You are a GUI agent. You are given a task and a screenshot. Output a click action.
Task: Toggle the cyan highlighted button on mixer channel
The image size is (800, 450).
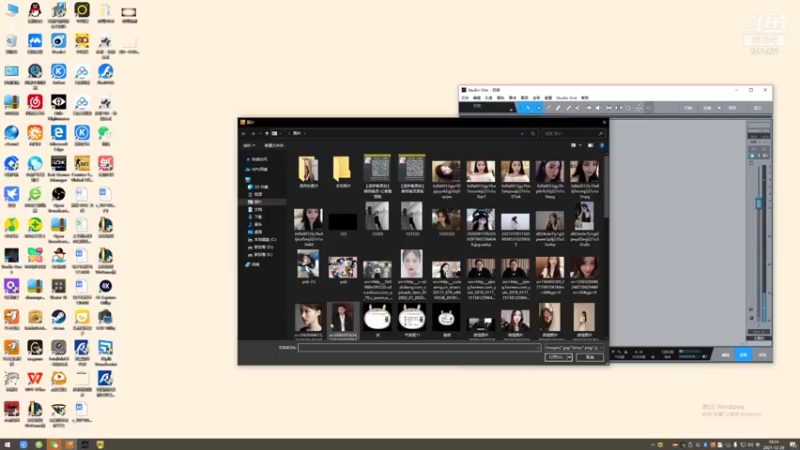click(x=752, y=156)
